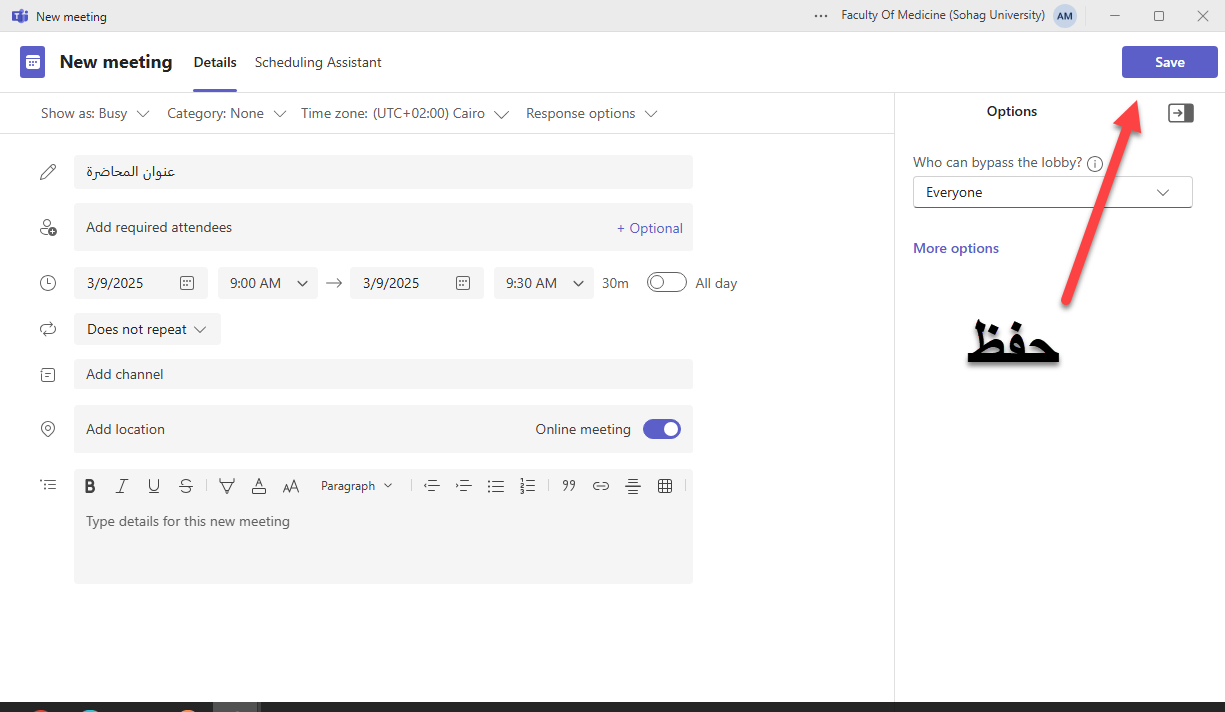Enable the All day toggle

click(x=666, y=283)
